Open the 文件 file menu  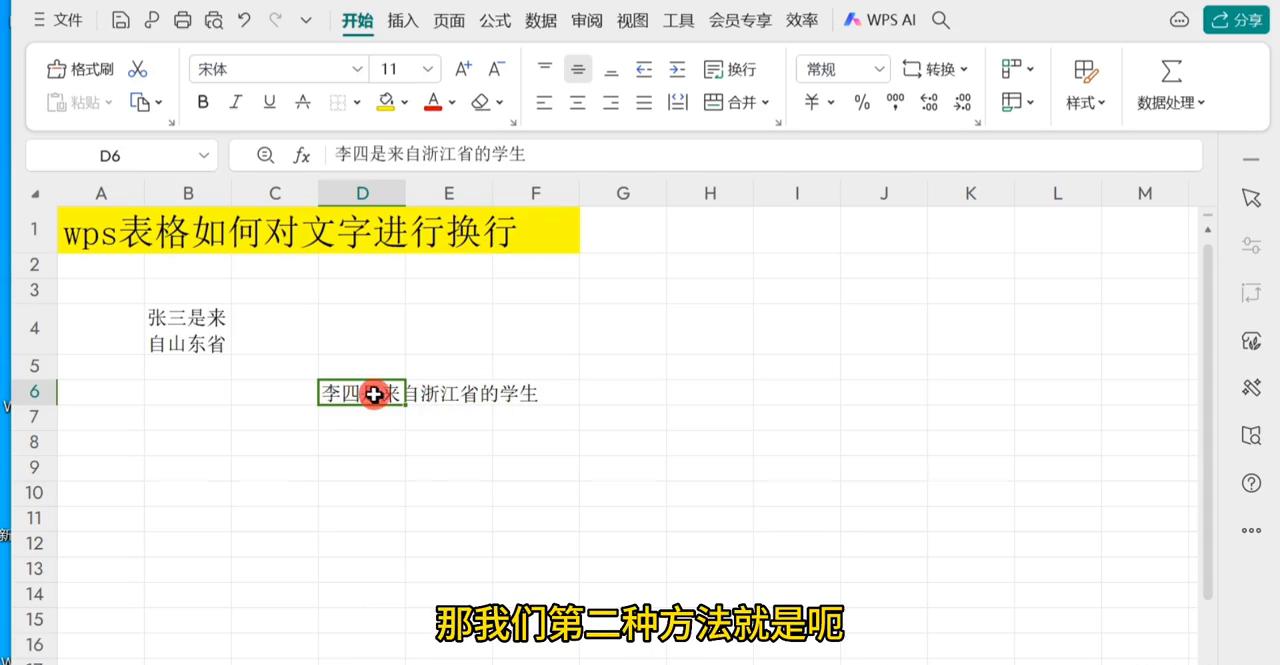[57, 20]
